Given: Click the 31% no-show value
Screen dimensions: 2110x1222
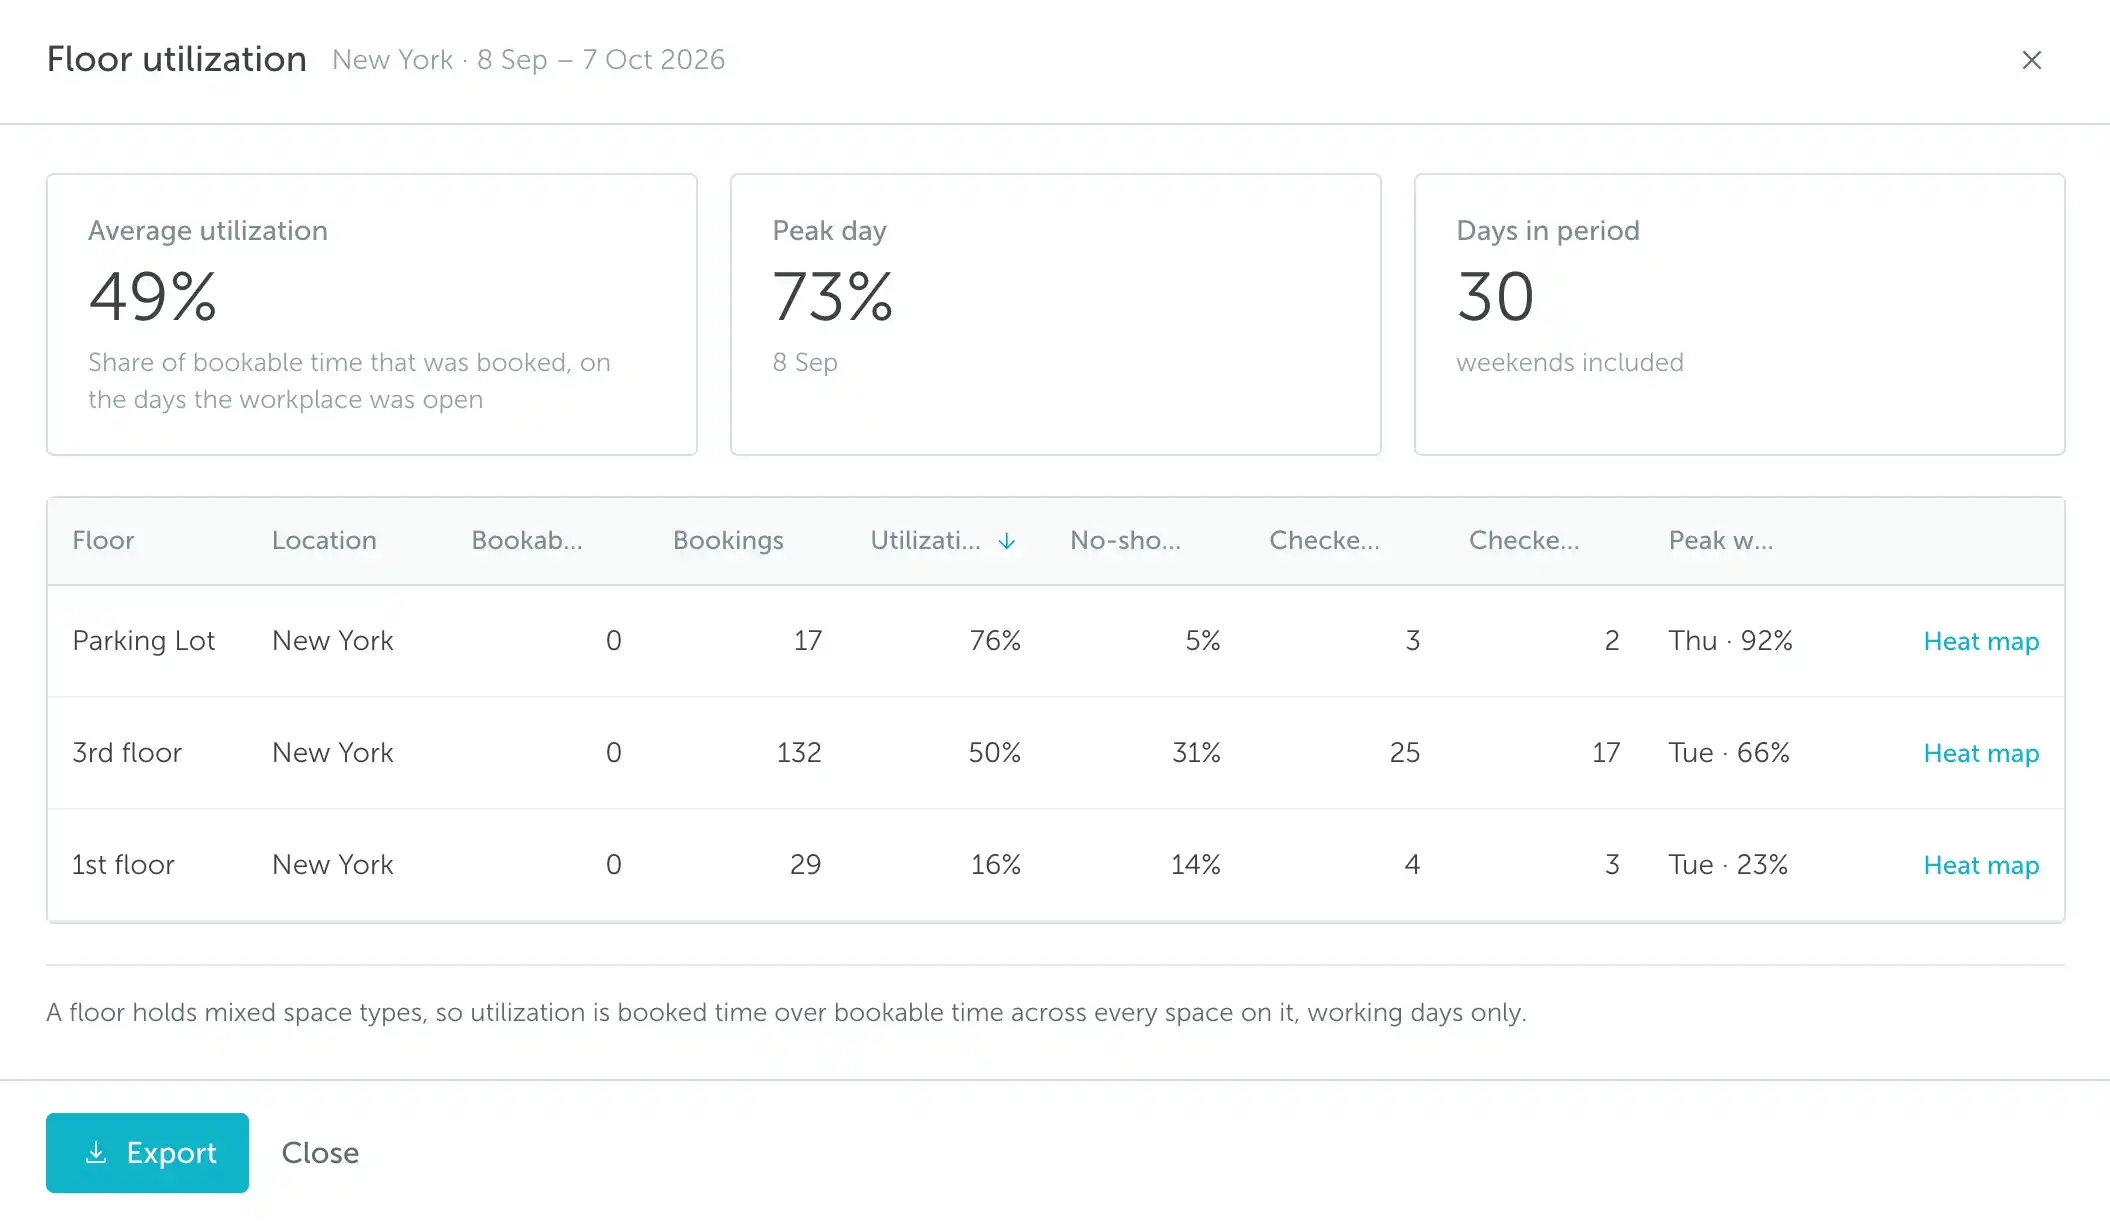Looking at the screenshot, I should (1196, 752).
